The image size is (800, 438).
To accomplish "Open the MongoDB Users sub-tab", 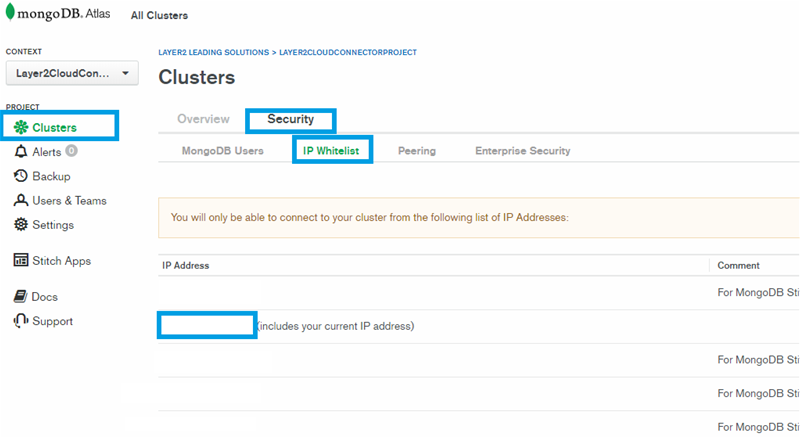I will point(222,151).
